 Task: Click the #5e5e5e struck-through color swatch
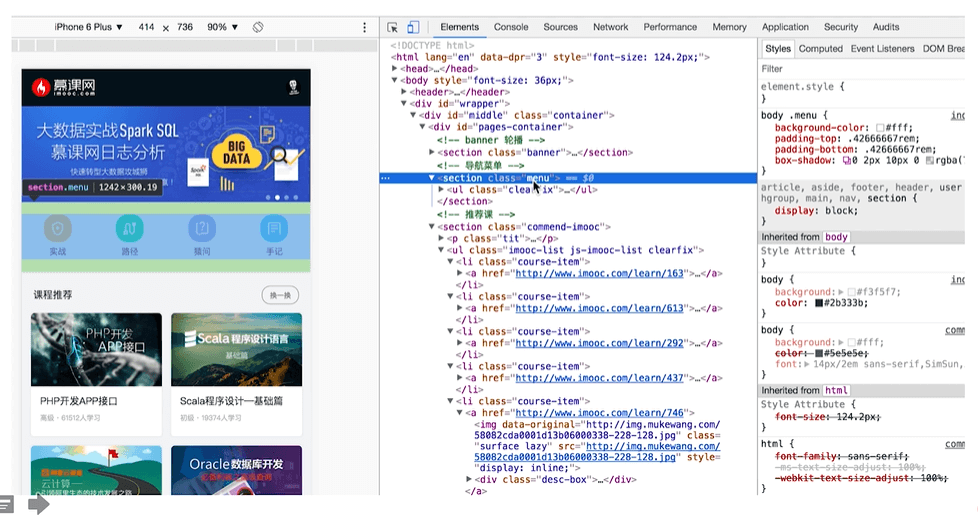819,353
